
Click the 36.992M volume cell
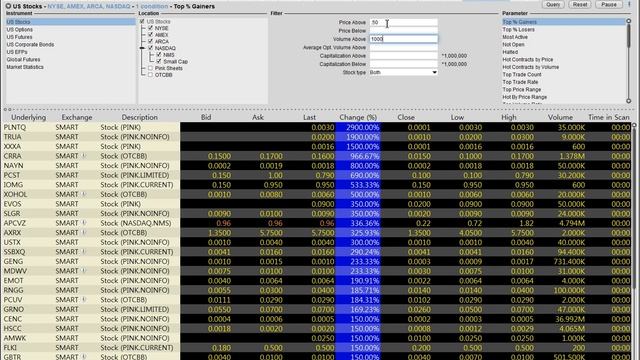coord(570,319)
